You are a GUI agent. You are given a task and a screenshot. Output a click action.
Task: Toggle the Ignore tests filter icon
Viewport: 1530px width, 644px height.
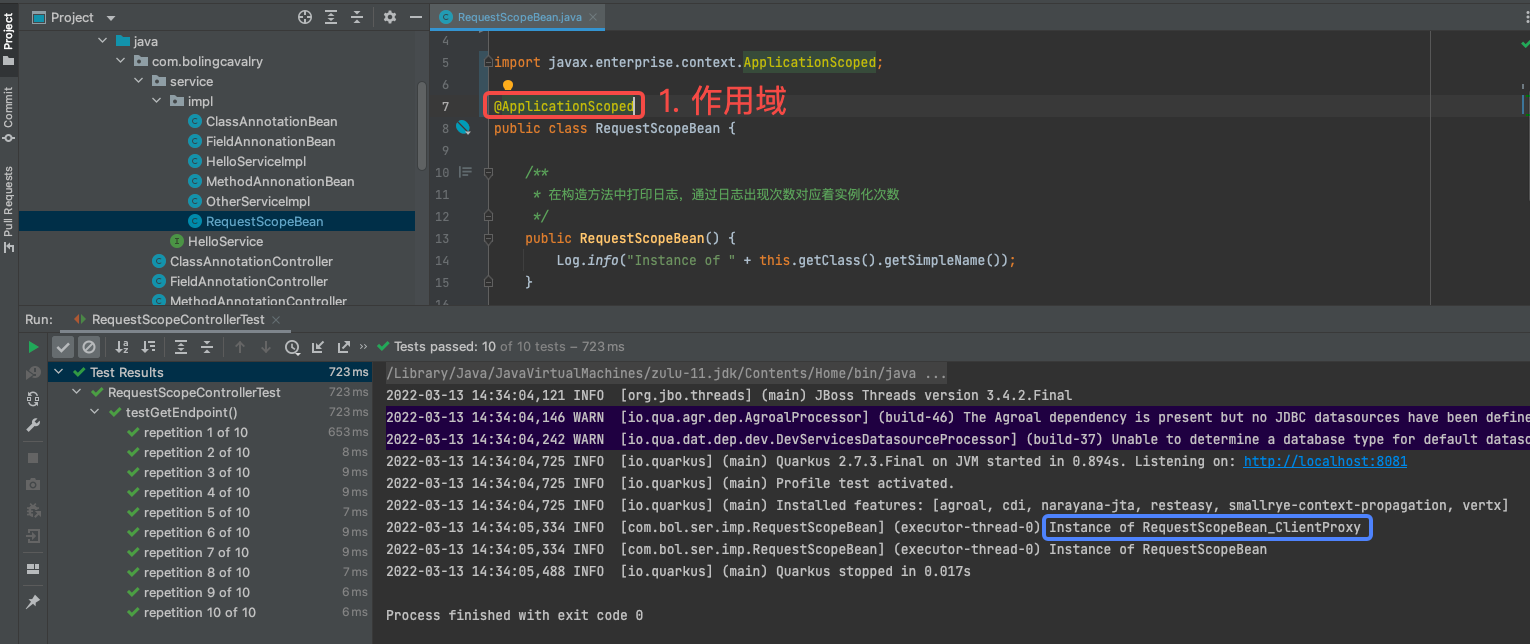click(89, 346)
